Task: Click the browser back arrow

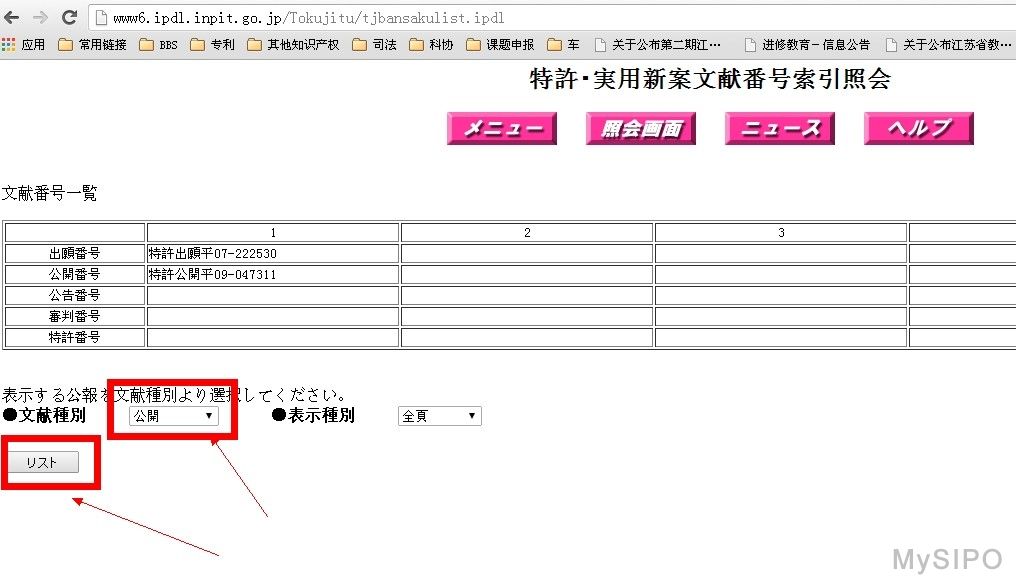Action: click(12, 18)
